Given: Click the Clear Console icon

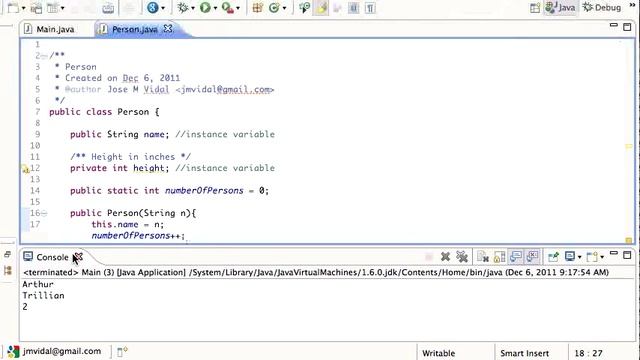Looking at the screenshot, I should click(483, 257).
